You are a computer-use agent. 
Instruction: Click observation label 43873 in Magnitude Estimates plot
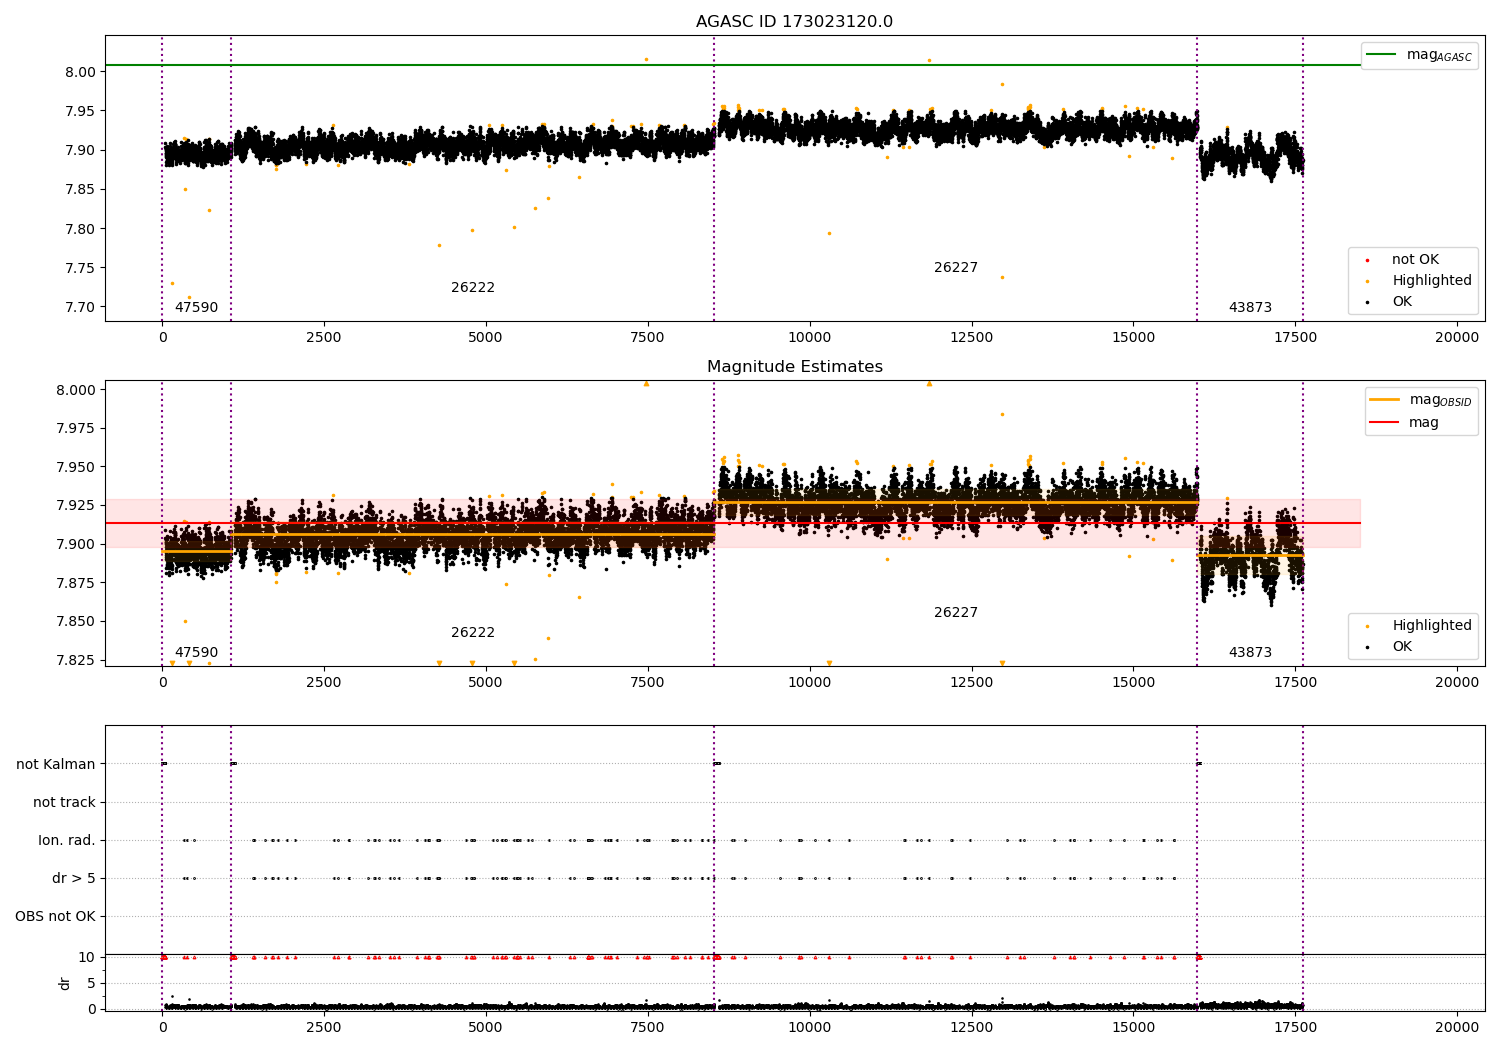pyautogui.click(x=1250, y=653)
